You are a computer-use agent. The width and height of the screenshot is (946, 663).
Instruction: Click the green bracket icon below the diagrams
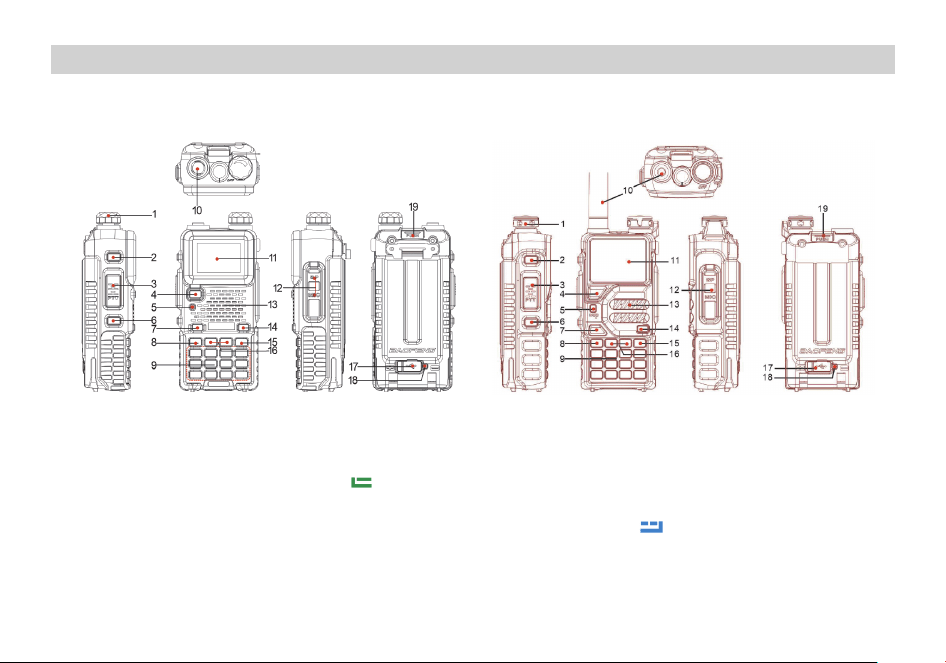361,482
